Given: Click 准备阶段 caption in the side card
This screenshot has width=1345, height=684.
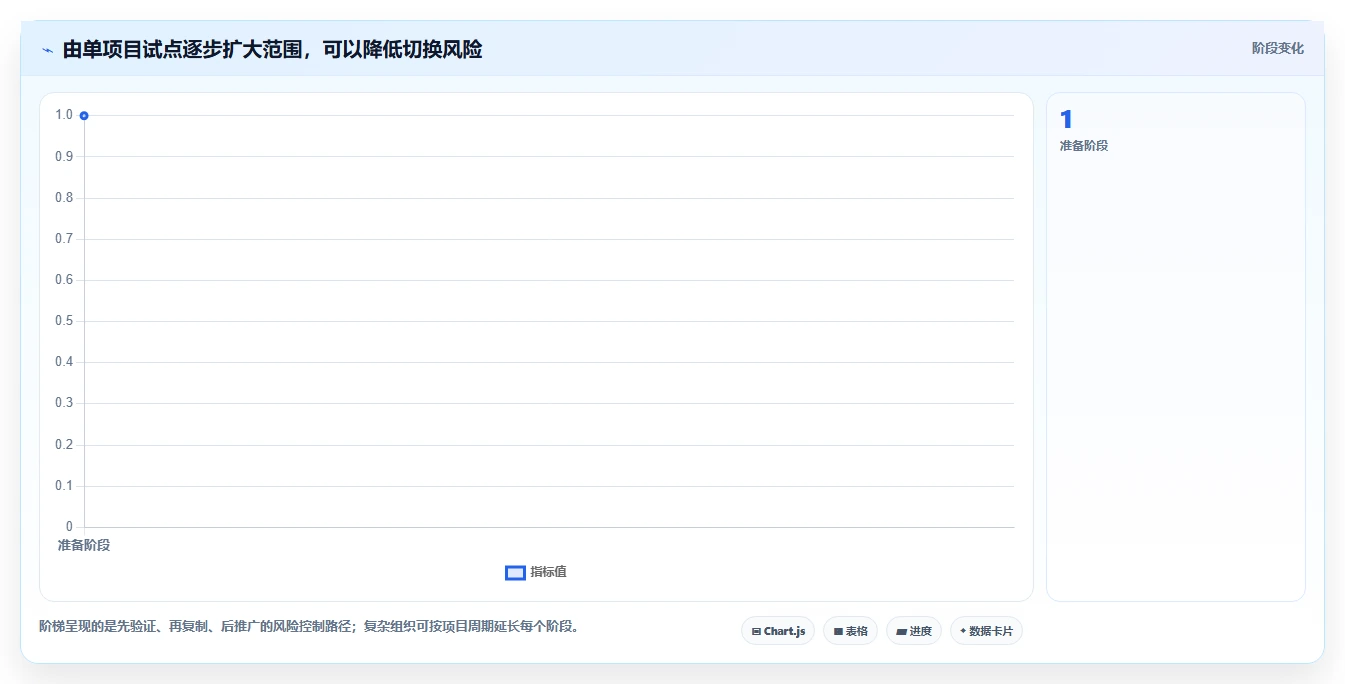Looking at the screenshot, I should point(1084,146).
